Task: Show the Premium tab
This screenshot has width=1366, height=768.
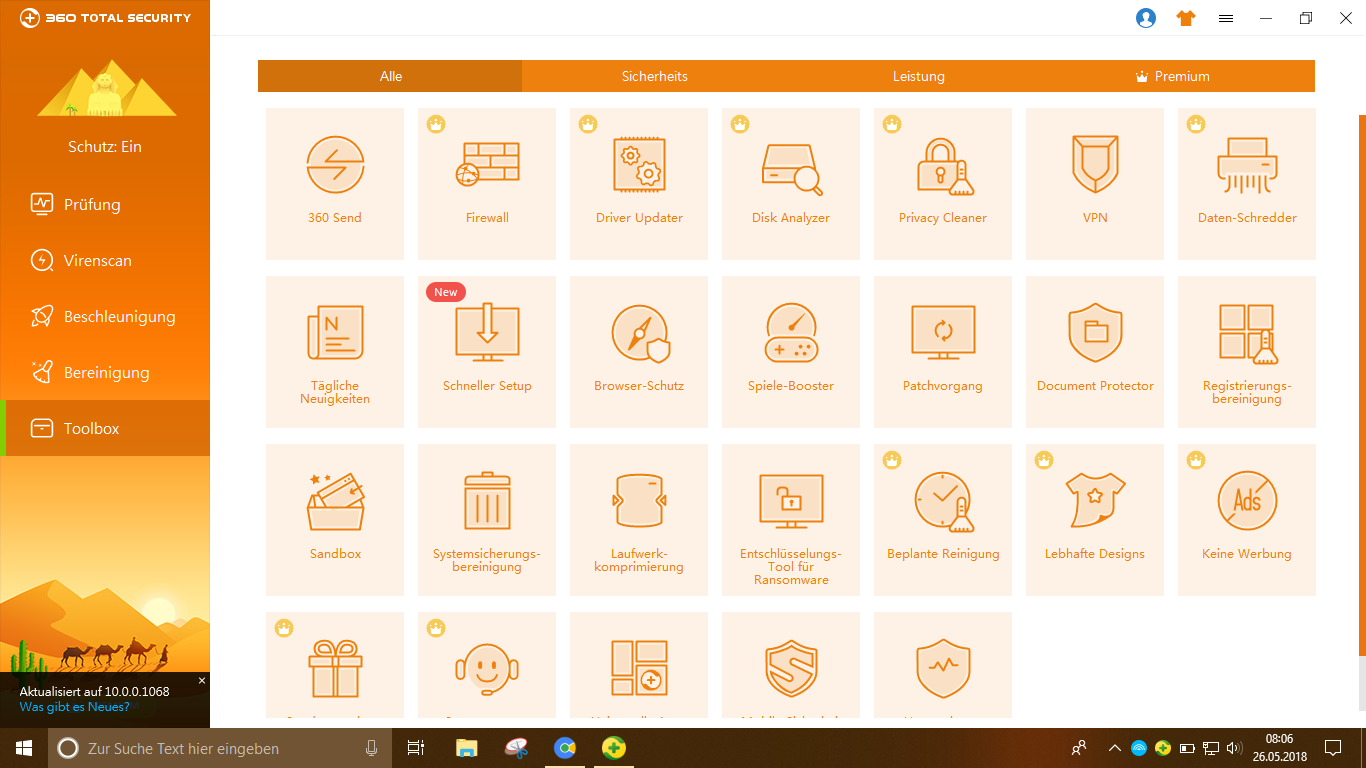Action: point(1182,76)
